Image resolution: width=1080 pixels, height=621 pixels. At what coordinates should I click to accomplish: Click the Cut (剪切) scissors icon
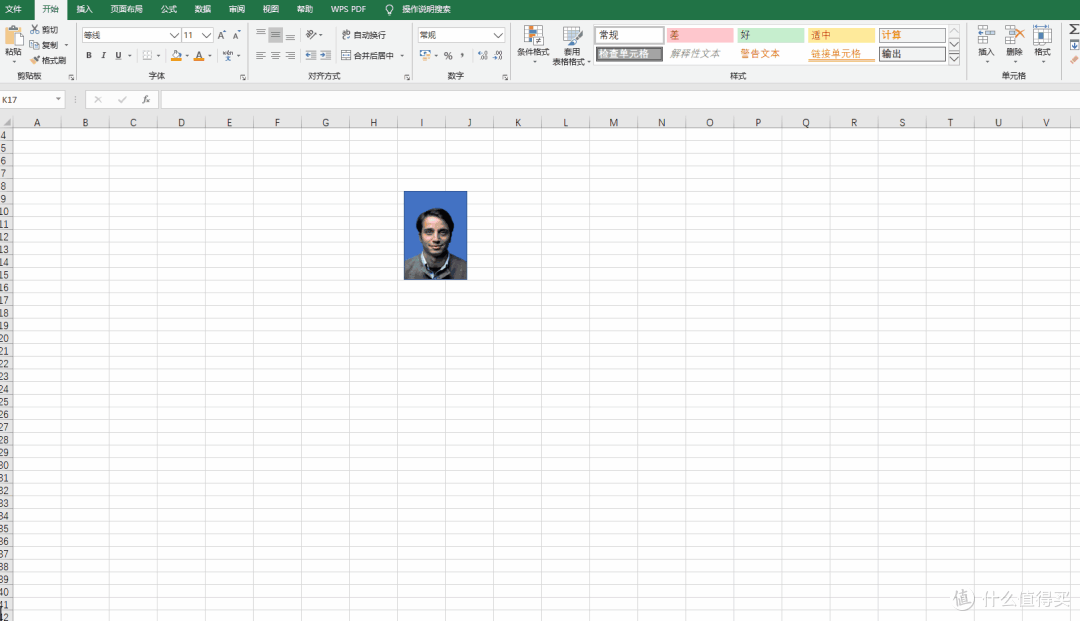[x=34, y=30]
